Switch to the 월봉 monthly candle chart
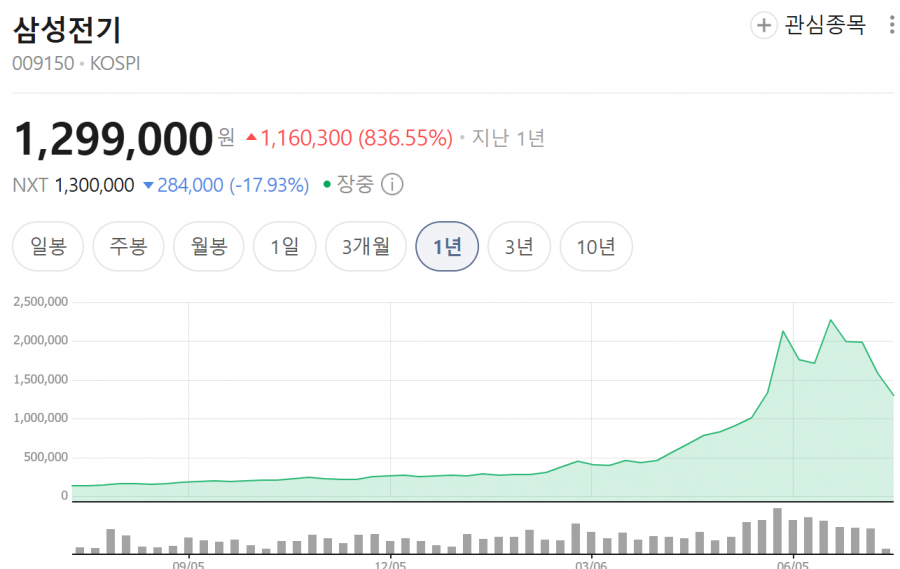 pos(209,246)
